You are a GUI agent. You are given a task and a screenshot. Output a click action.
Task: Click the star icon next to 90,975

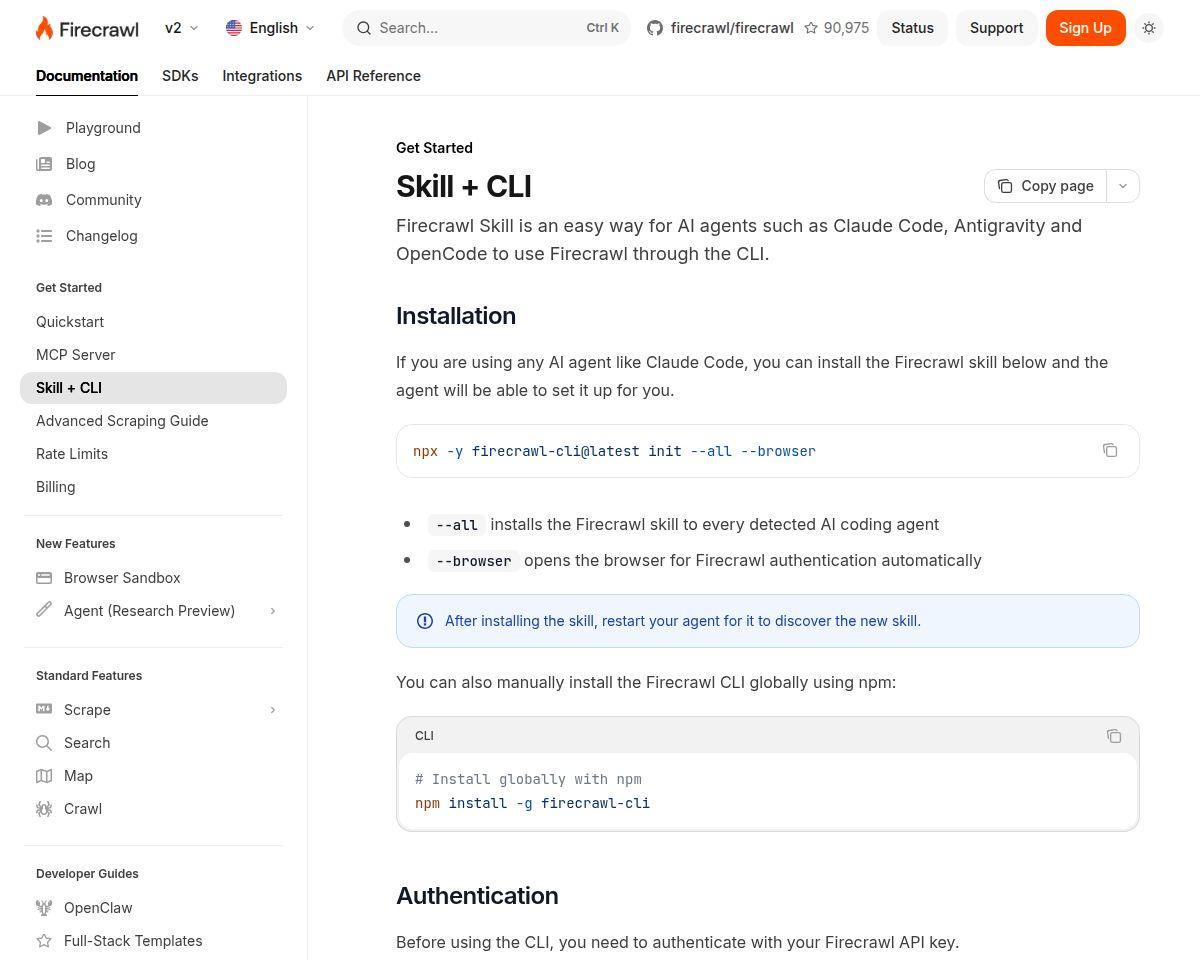pos(811,28)
